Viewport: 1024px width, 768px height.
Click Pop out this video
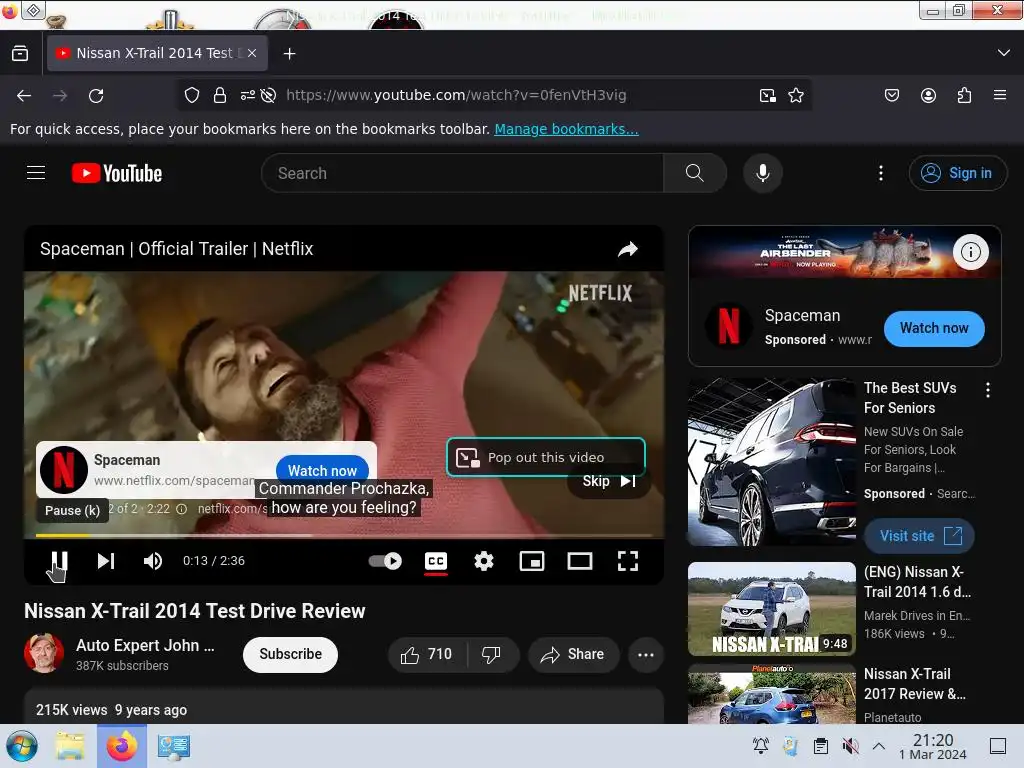(546, 457)
